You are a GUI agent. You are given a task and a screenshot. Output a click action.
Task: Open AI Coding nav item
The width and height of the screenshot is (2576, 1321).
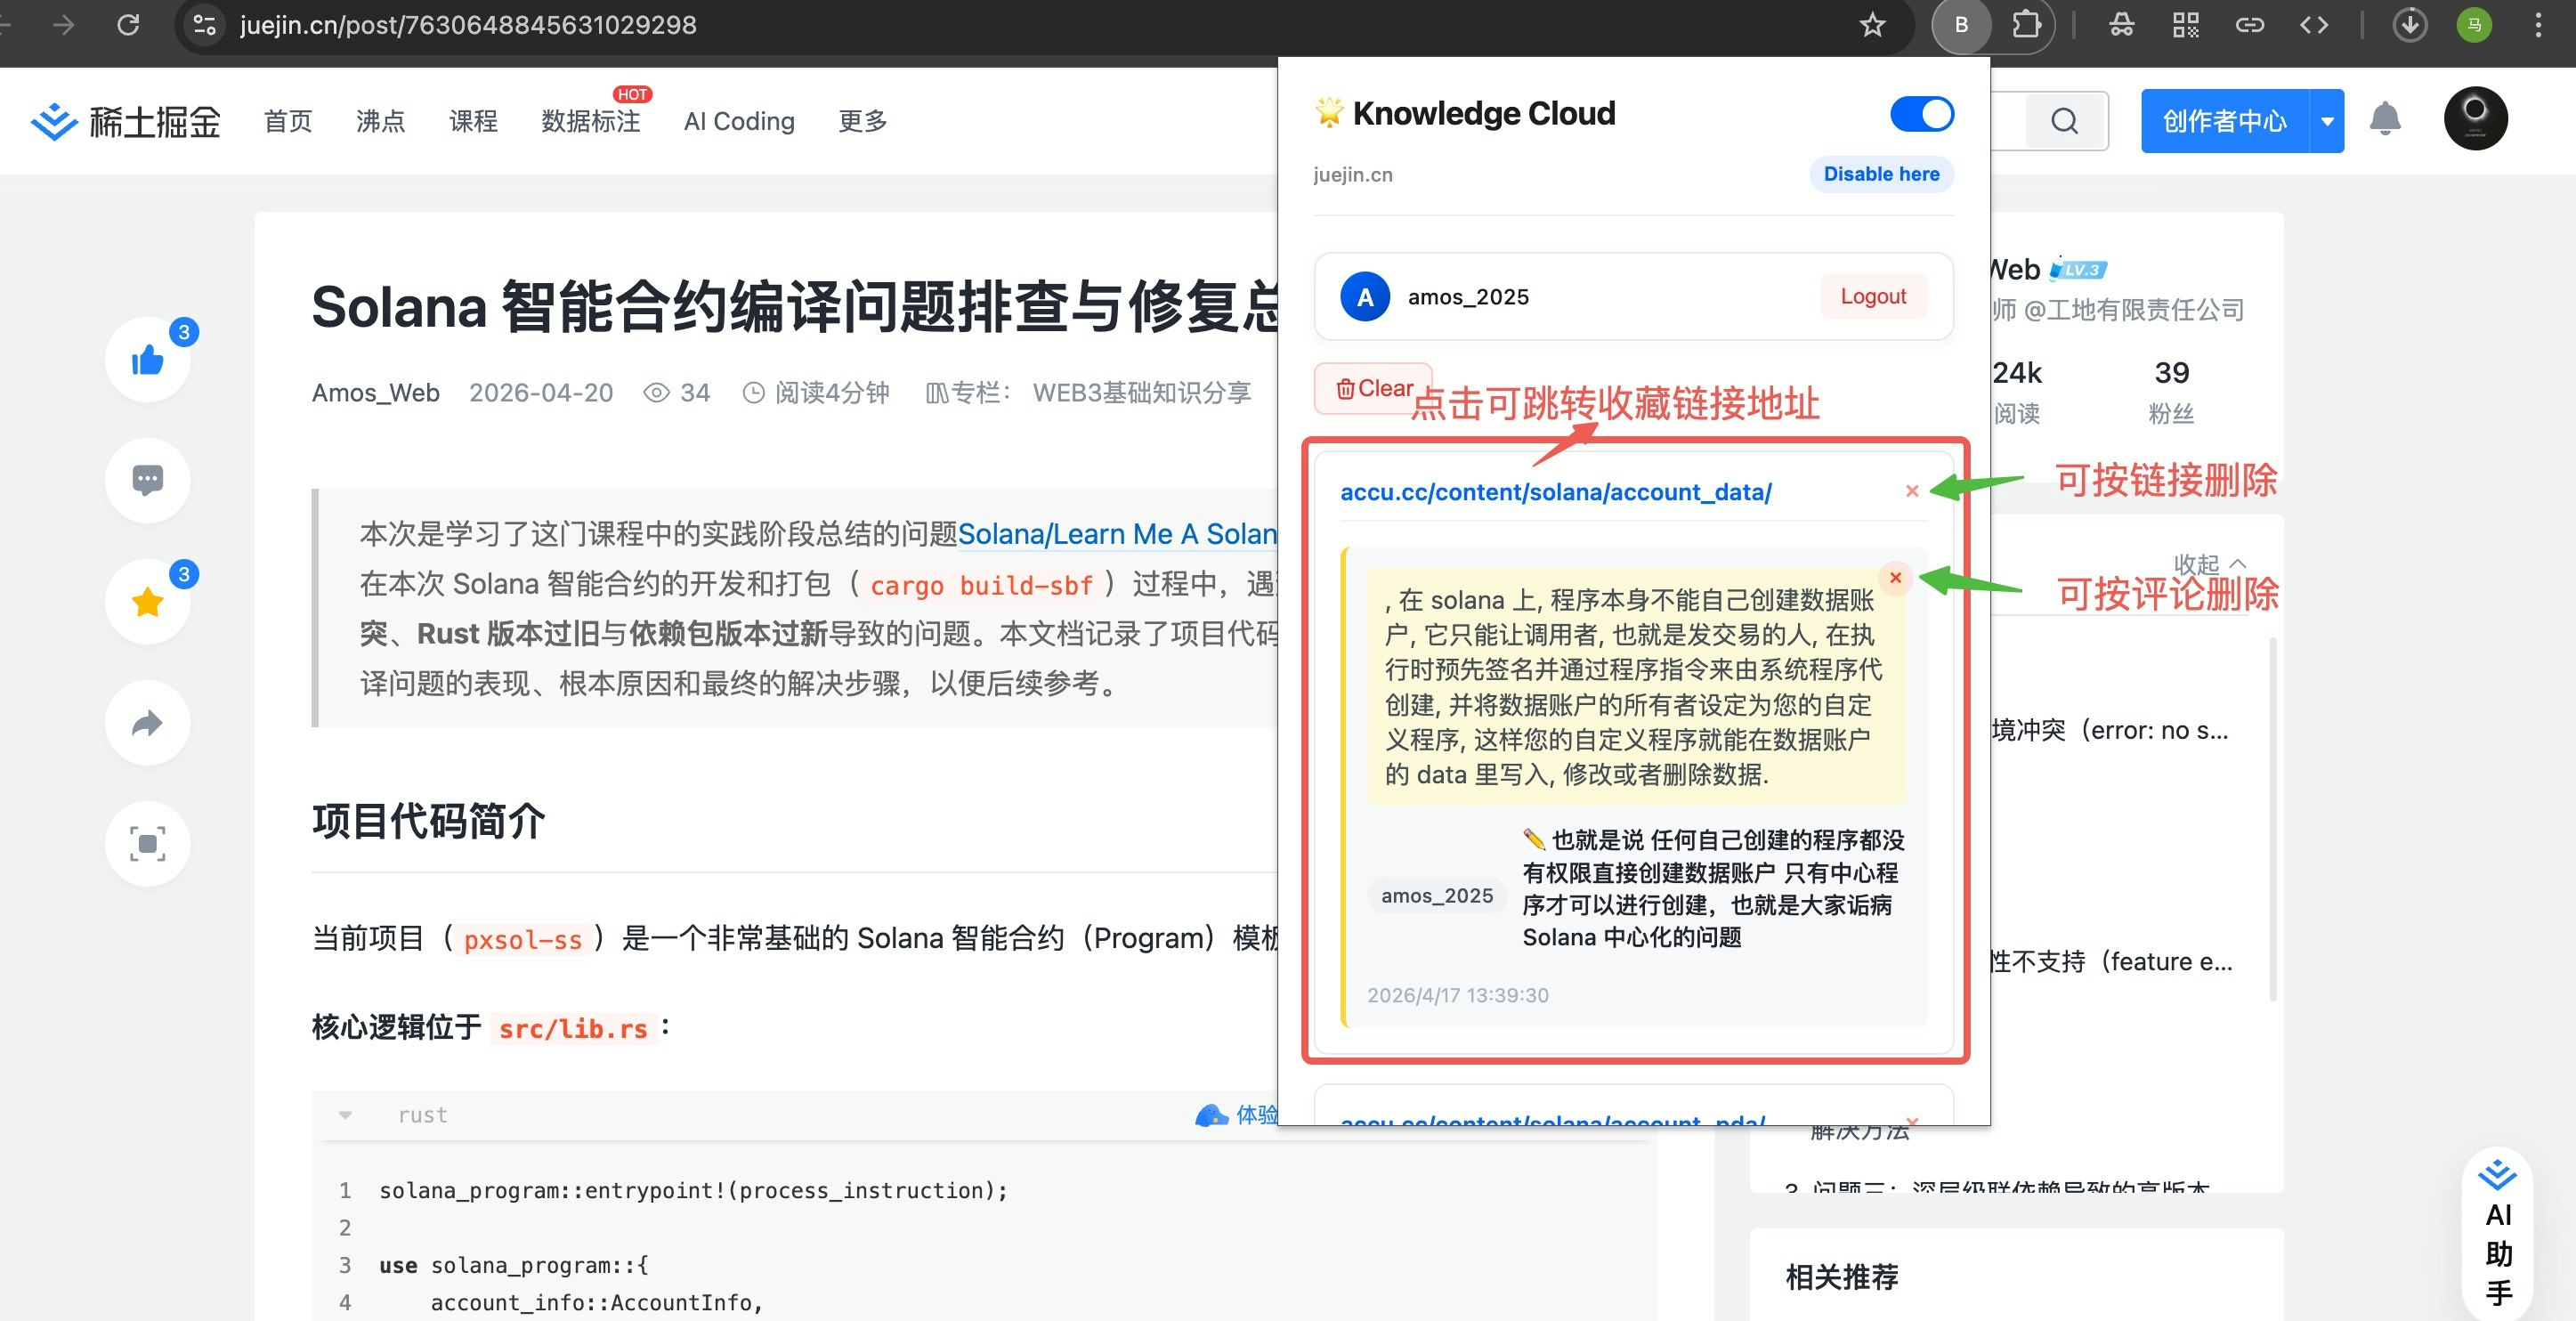tap(739, 121)
